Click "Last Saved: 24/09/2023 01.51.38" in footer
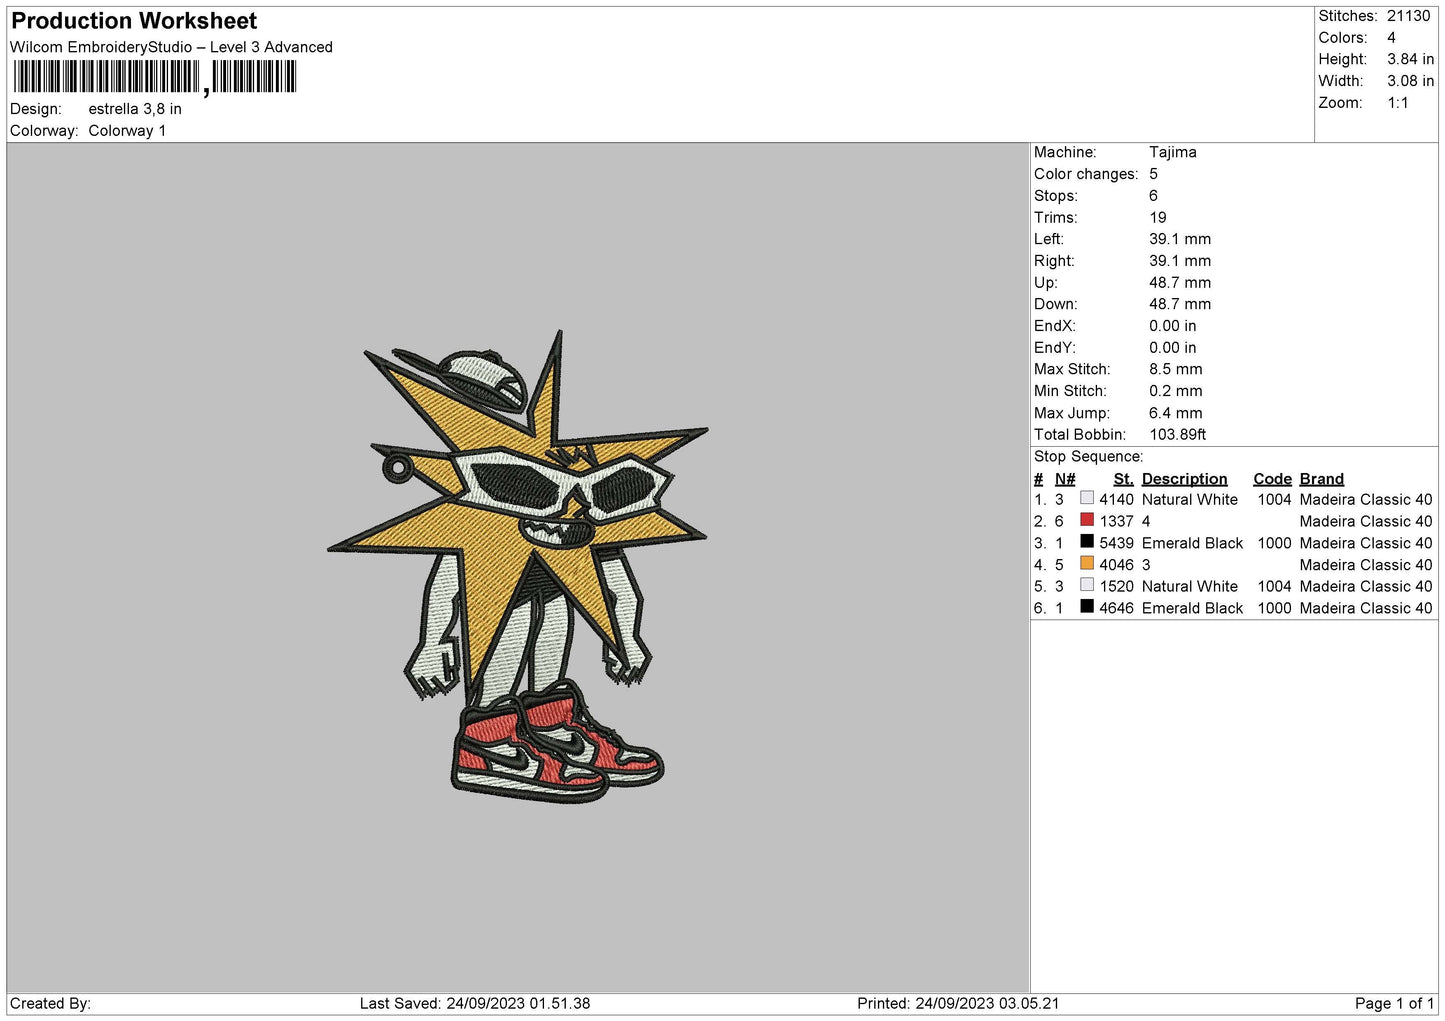The width and height of the screenshot is (1445, 1021). pyautogui.click(x=475, y=1004)
